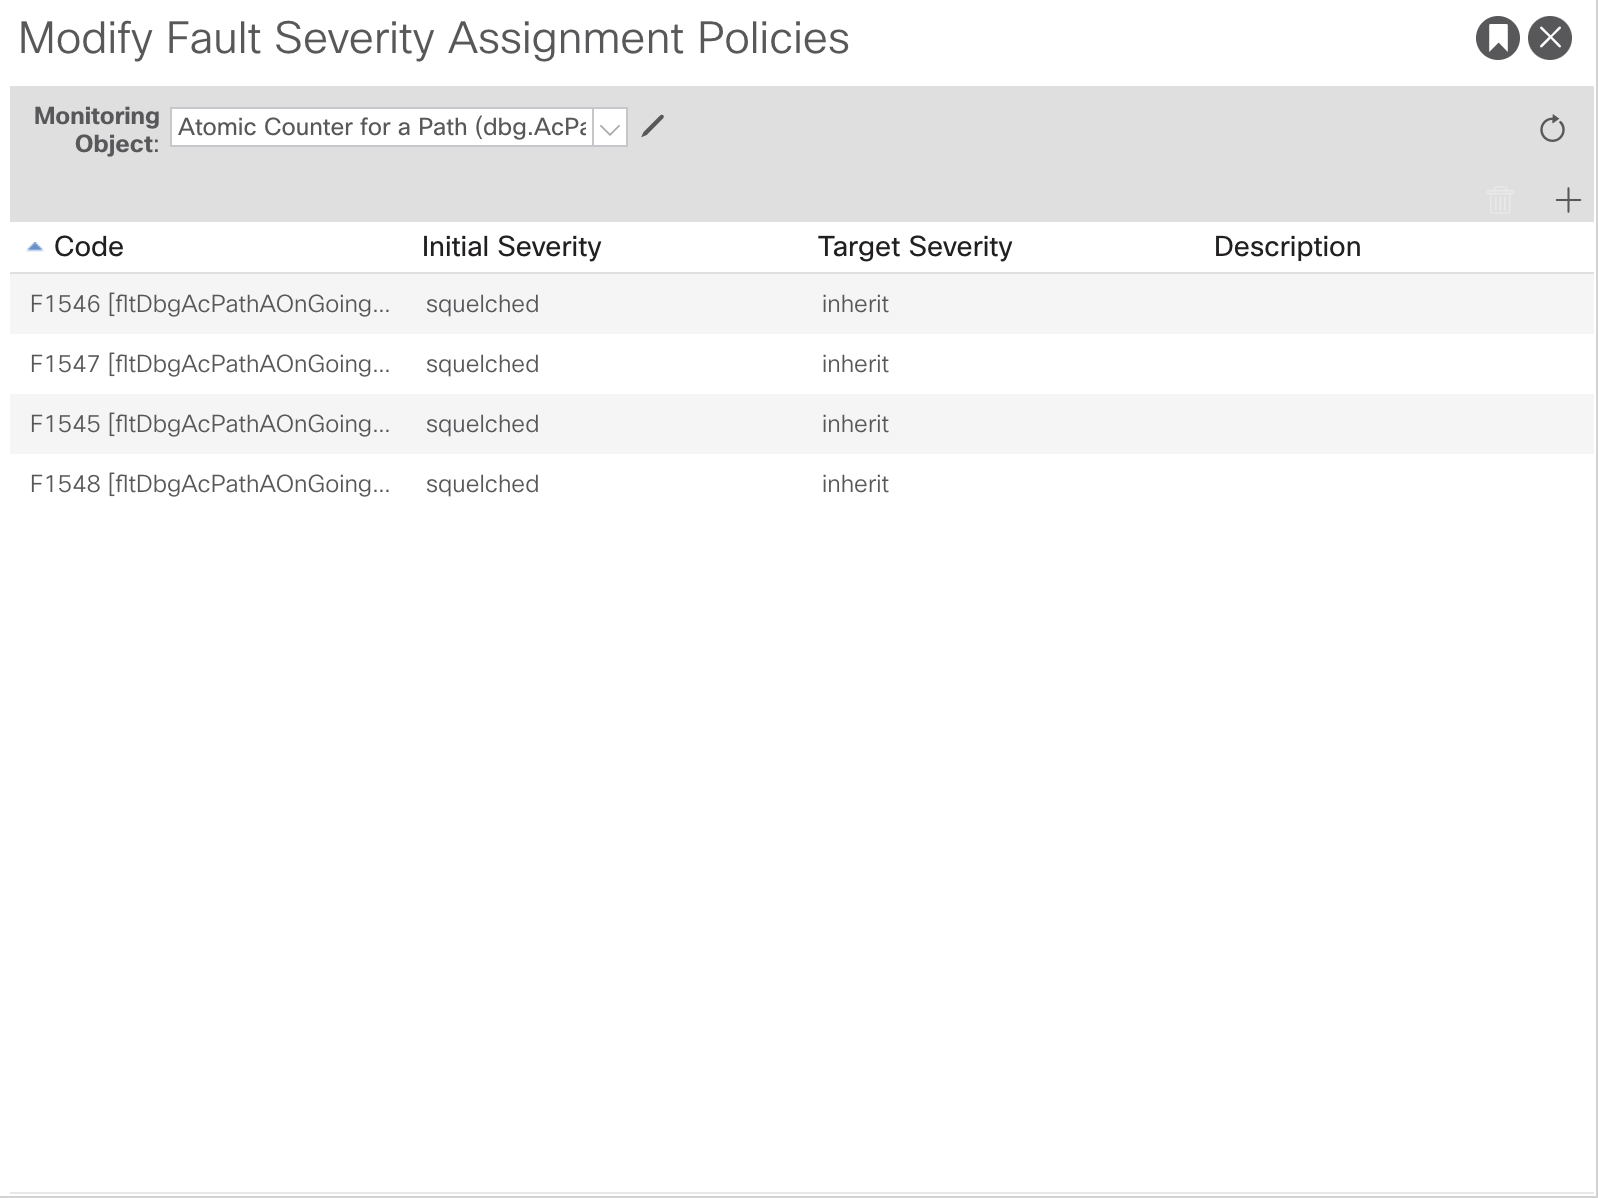Close the Modify Fault Severity dialog

[x=1550, y=39]
